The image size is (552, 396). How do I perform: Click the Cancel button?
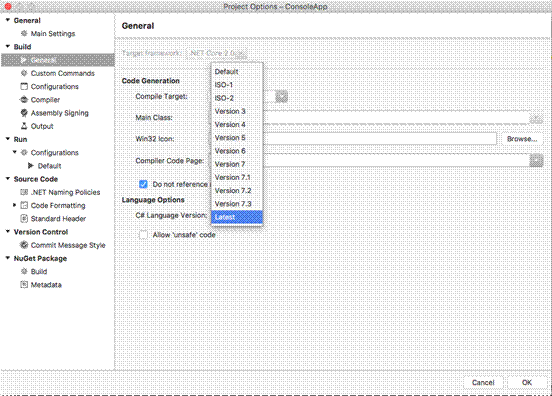click(483, 382)
